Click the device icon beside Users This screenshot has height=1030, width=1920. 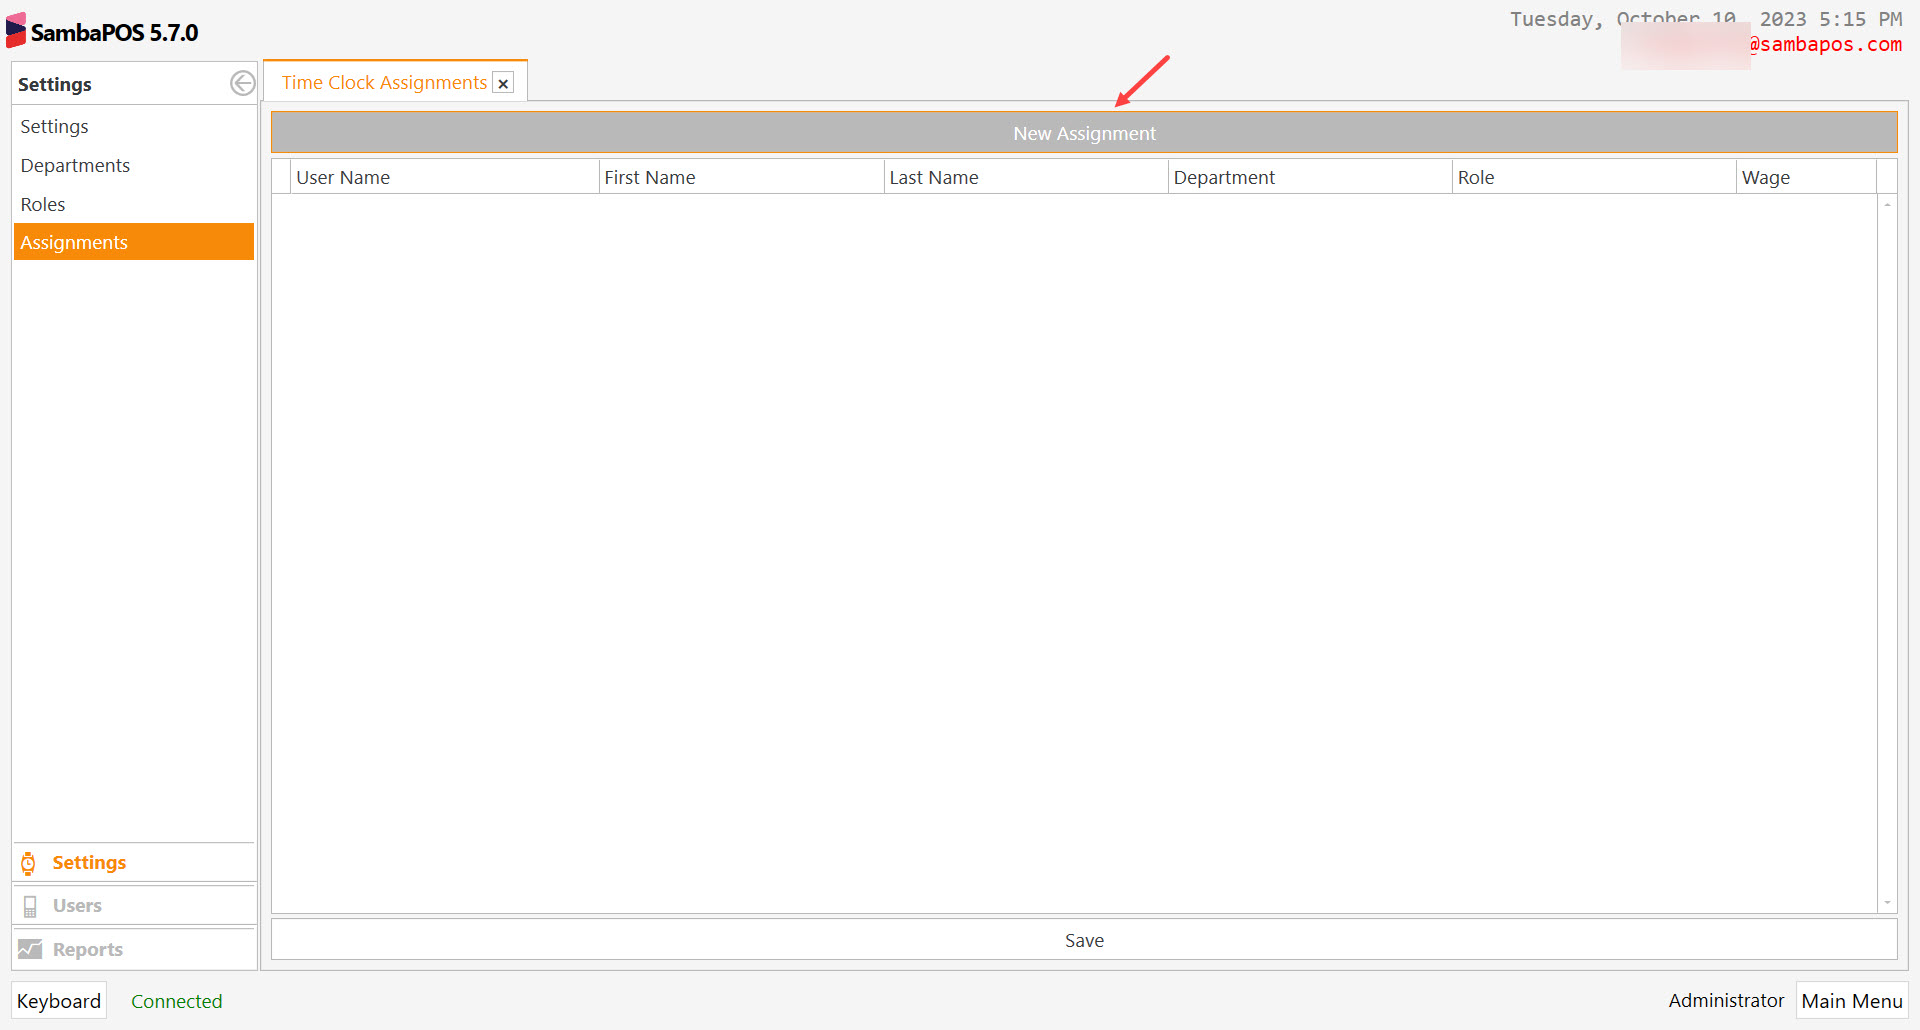coord(30,906)
